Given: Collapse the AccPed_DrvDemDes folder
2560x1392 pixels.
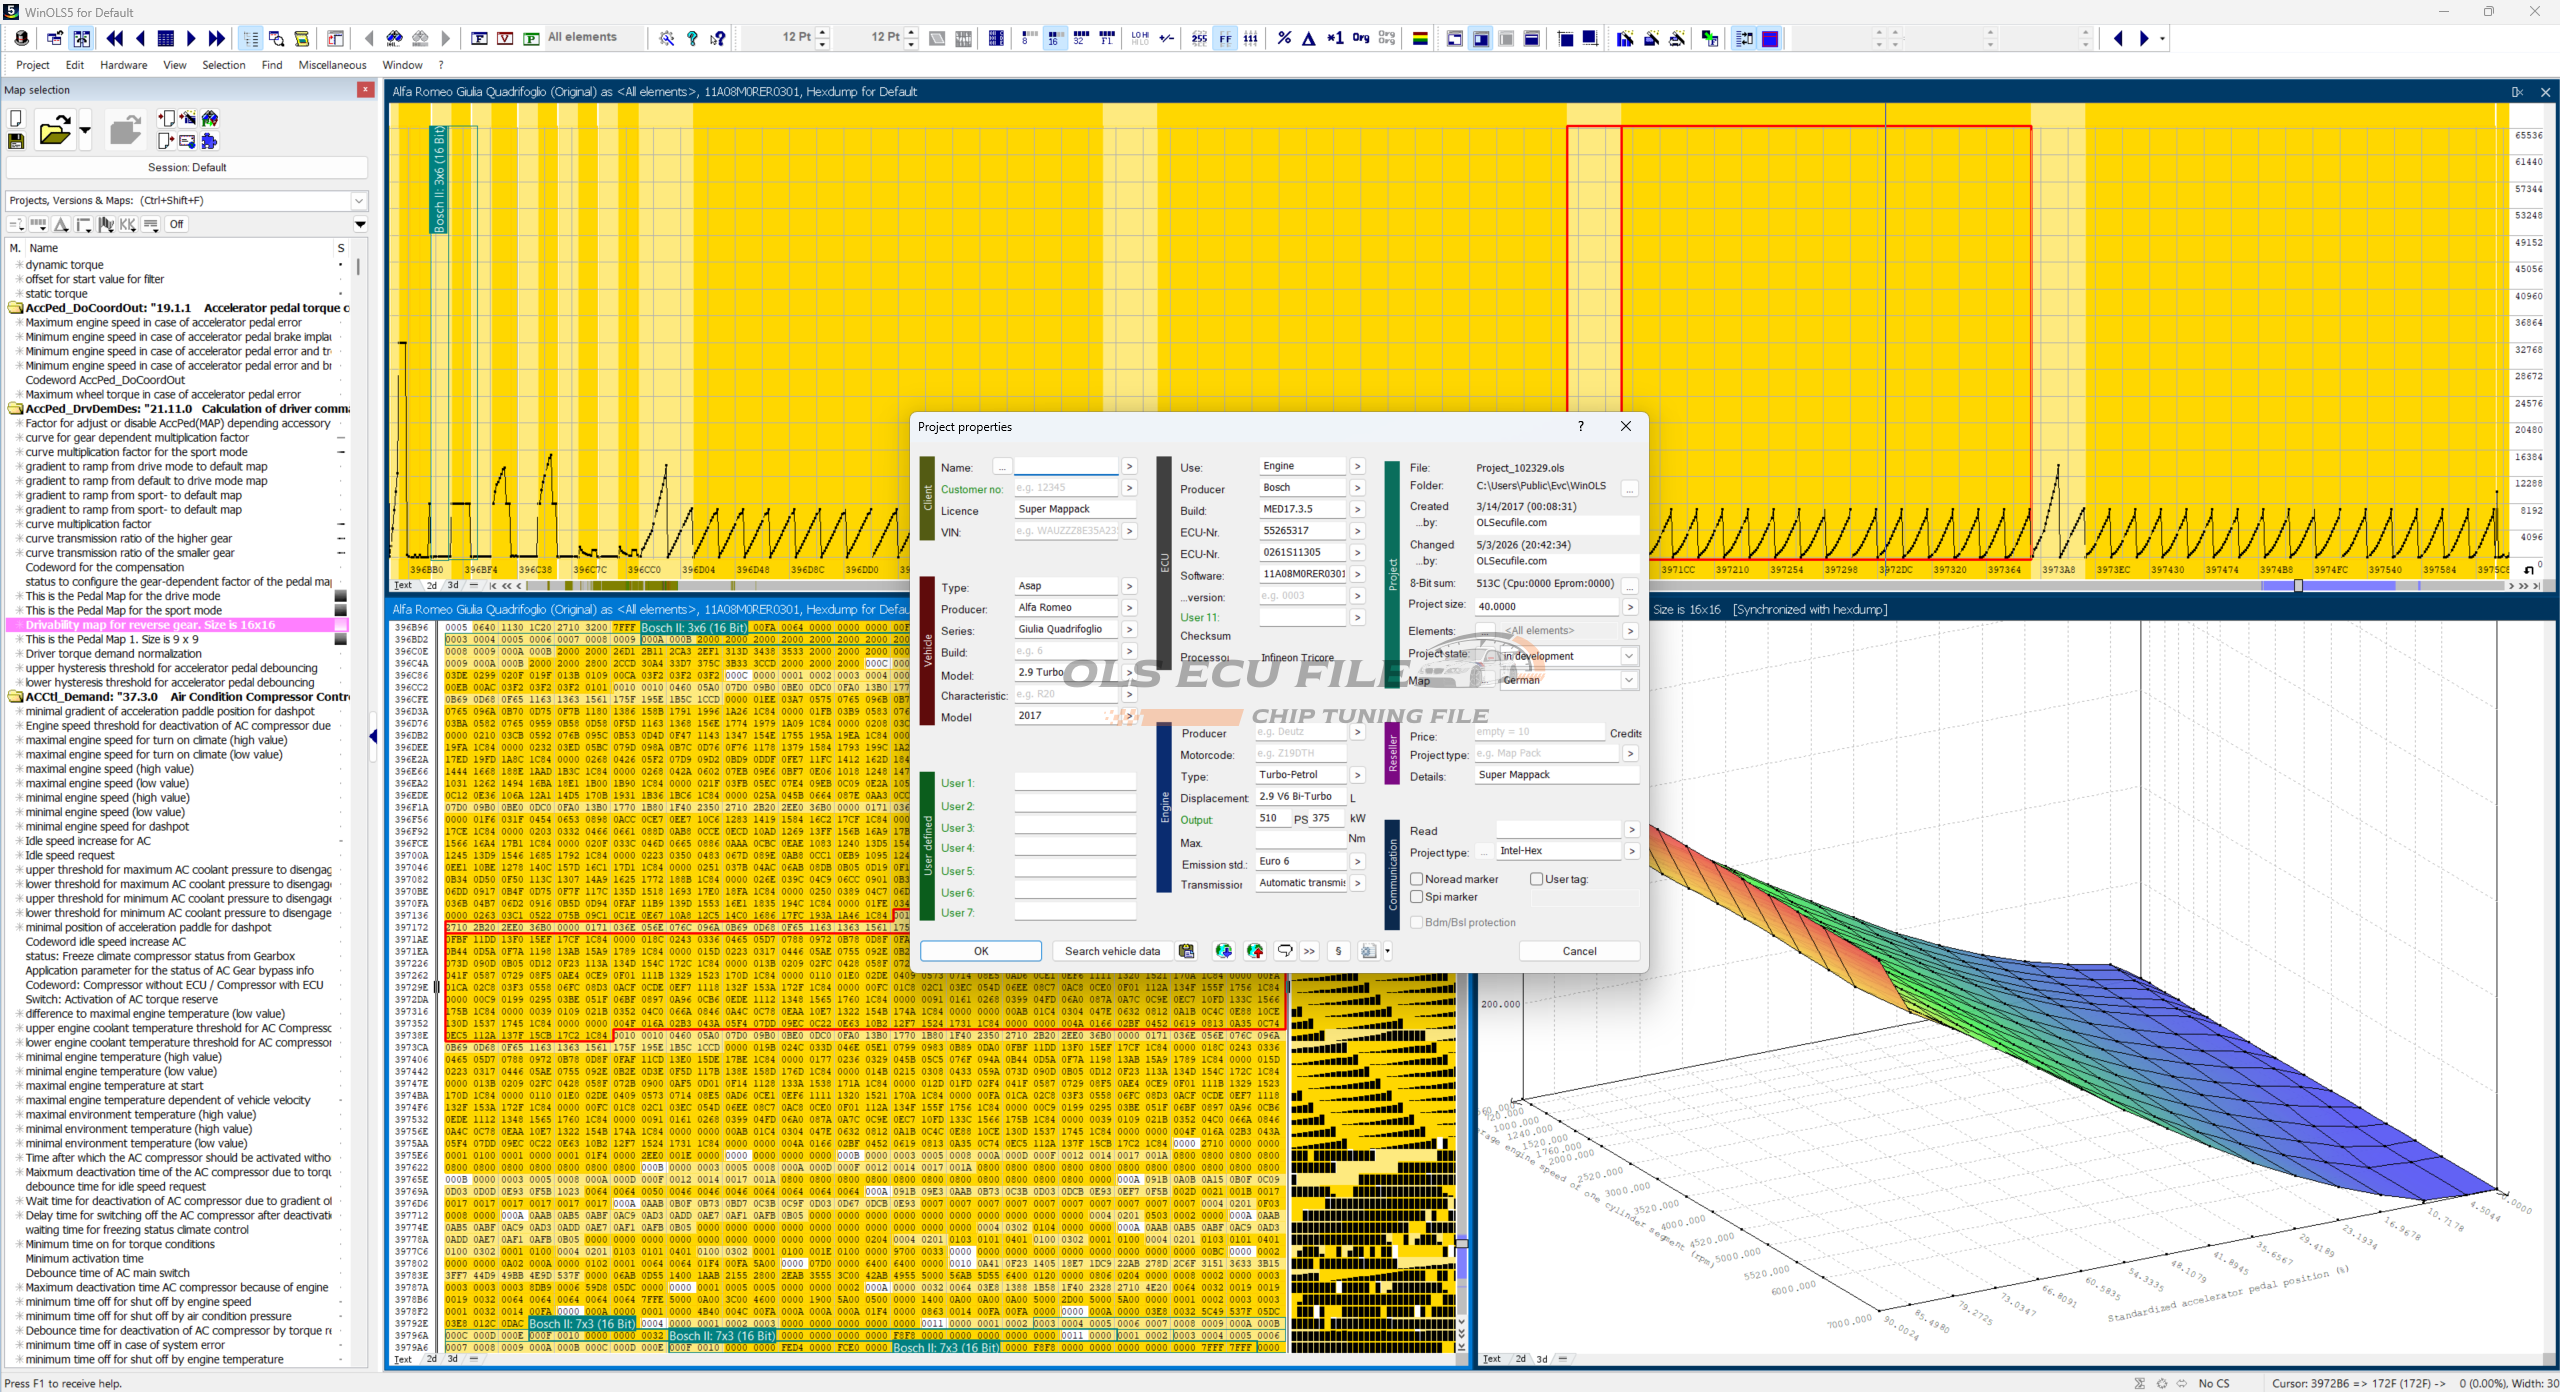Looking at the screenshot, I should (16, 408).
